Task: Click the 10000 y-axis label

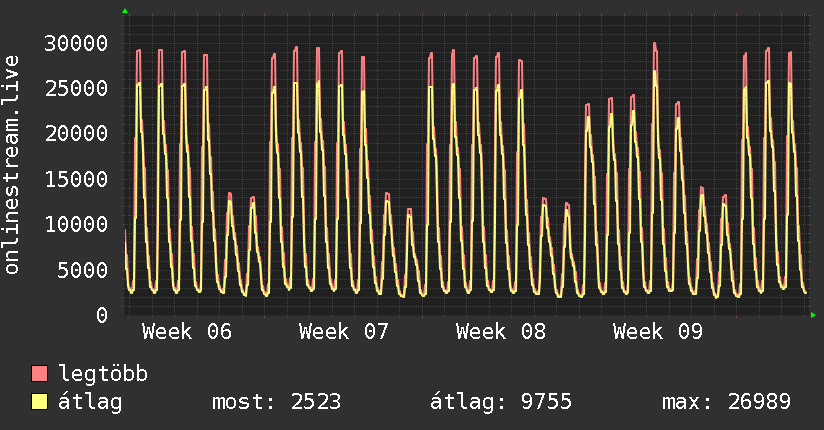Action: 76,225
